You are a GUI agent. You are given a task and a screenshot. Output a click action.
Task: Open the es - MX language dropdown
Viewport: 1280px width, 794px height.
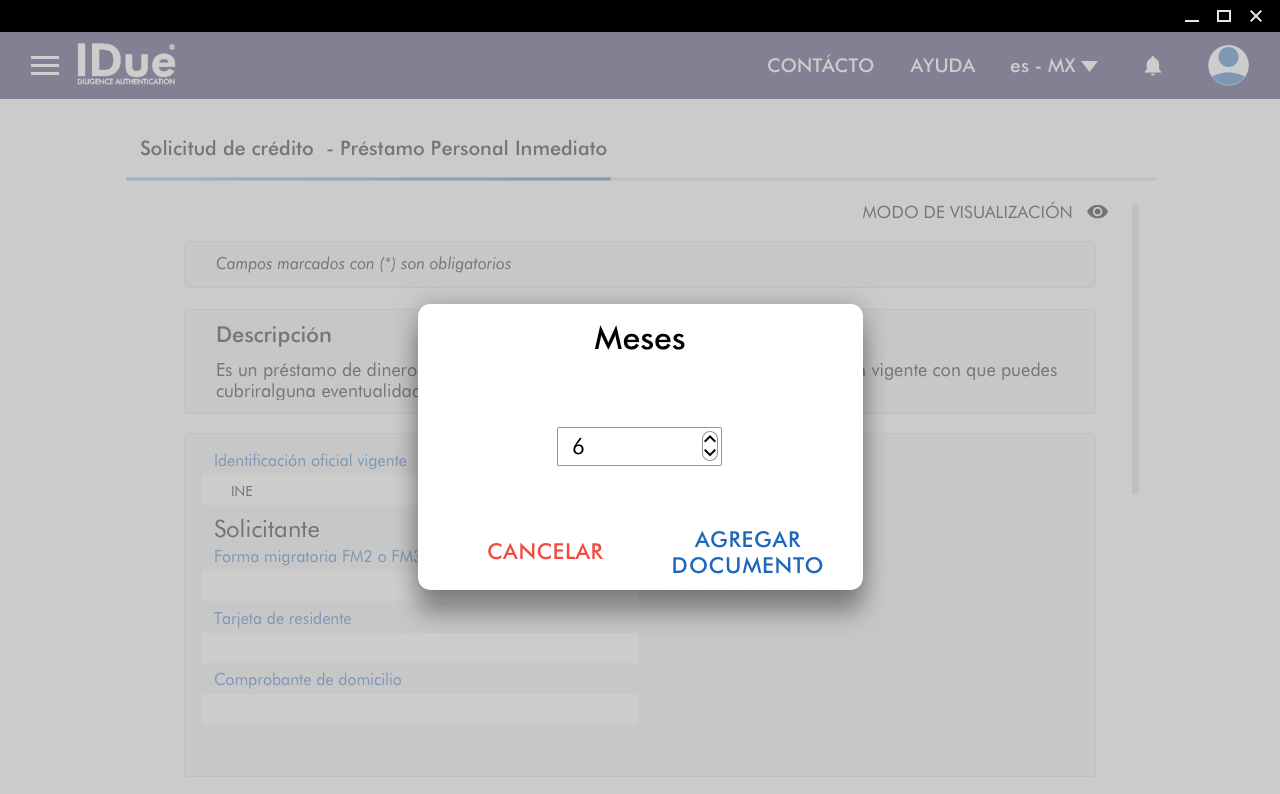(1054, 66)
